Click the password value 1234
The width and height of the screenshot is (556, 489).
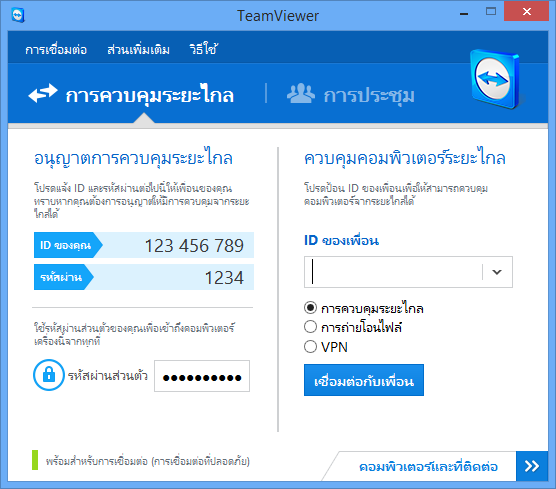[224, 277]
